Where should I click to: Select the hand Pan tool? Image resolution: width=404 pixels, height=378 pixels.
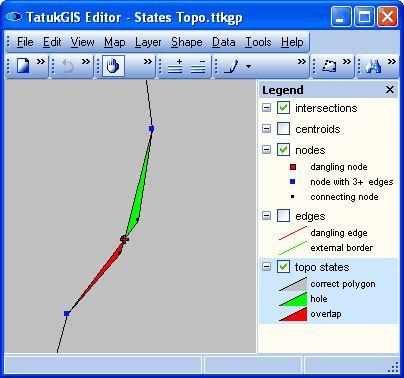pyautogui.click(x=113, y=66)
